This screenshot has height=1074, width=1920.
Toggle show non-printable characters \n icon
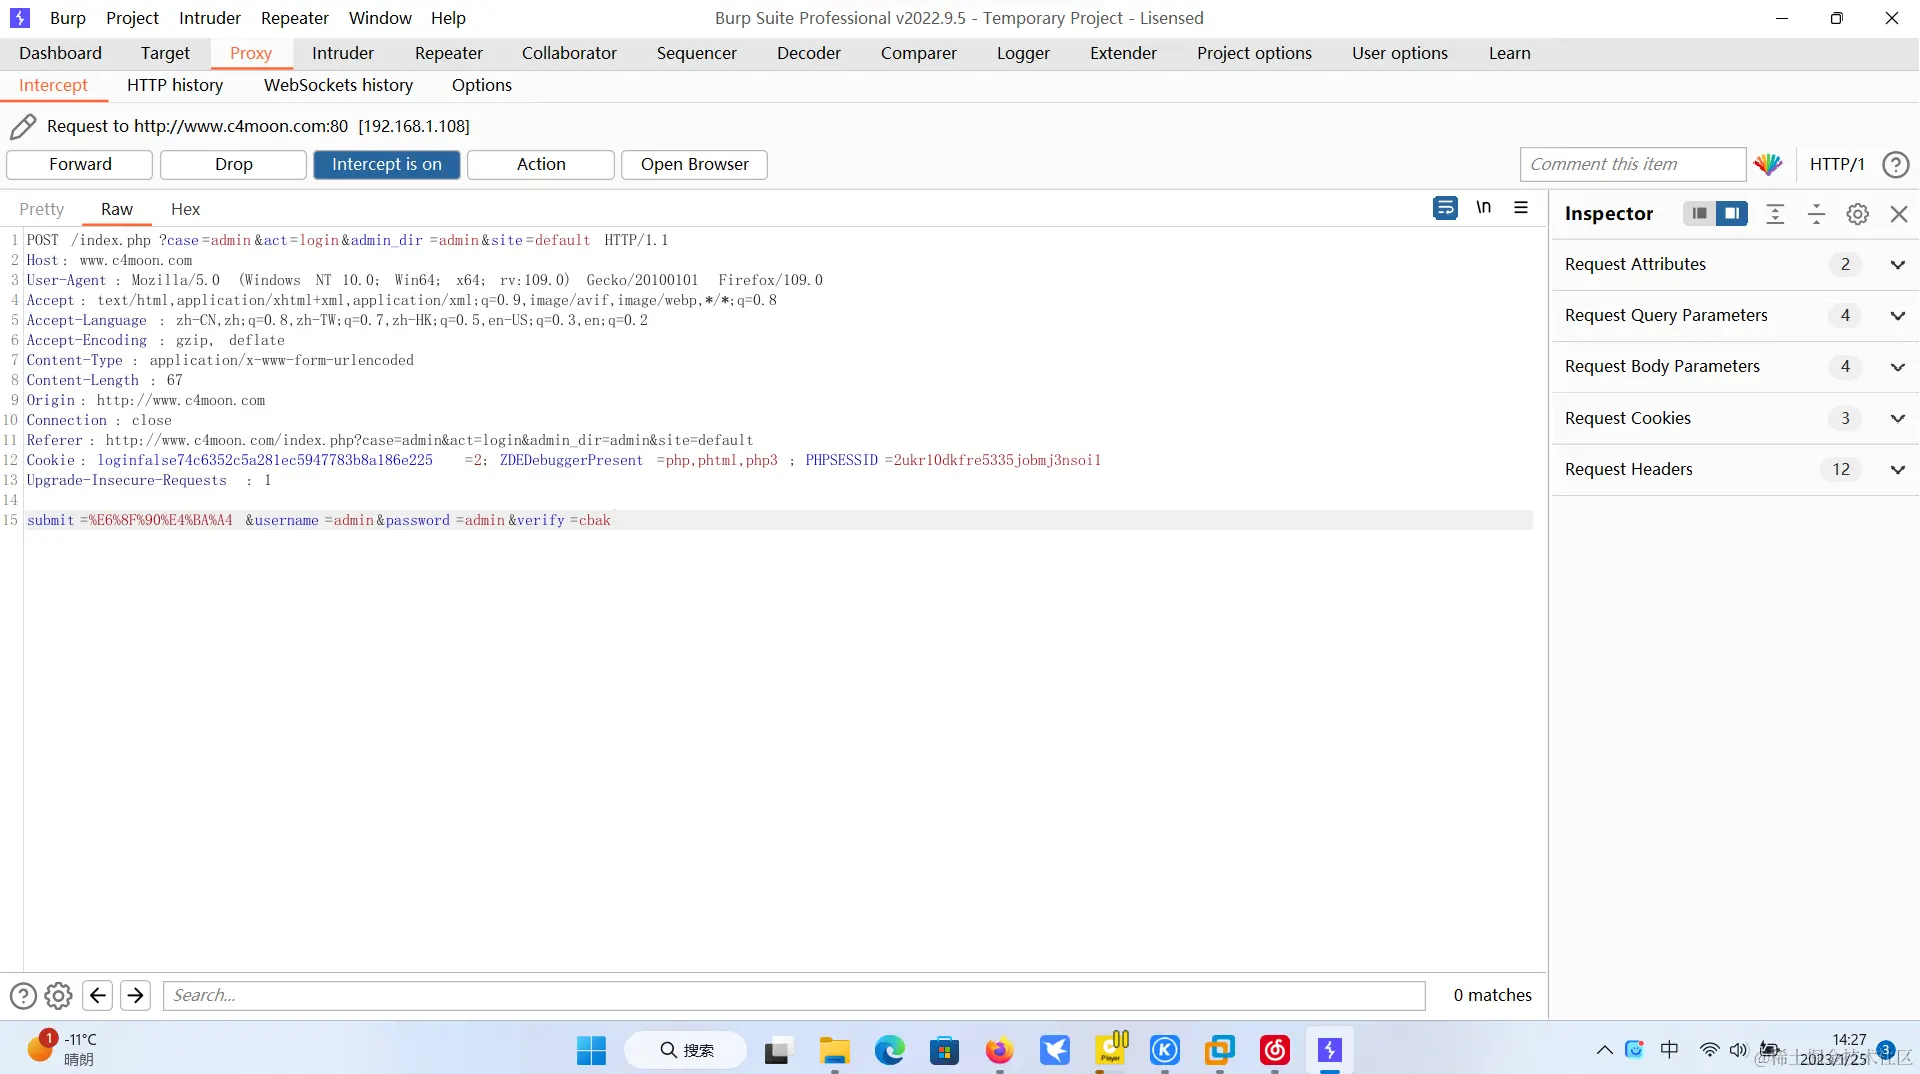click(x=1483, y=208)
